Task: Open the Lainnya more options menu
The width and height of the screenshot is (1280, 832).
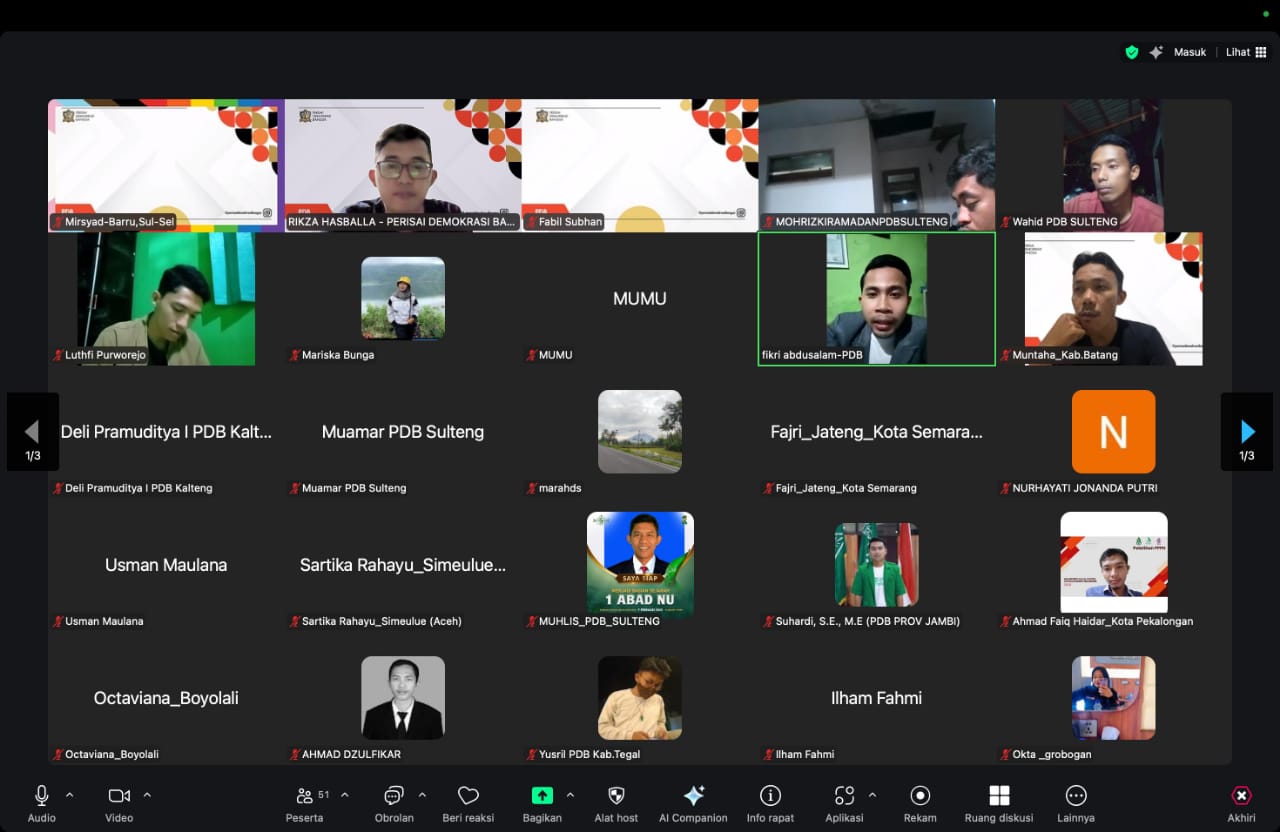Action: coord(1076,796)
